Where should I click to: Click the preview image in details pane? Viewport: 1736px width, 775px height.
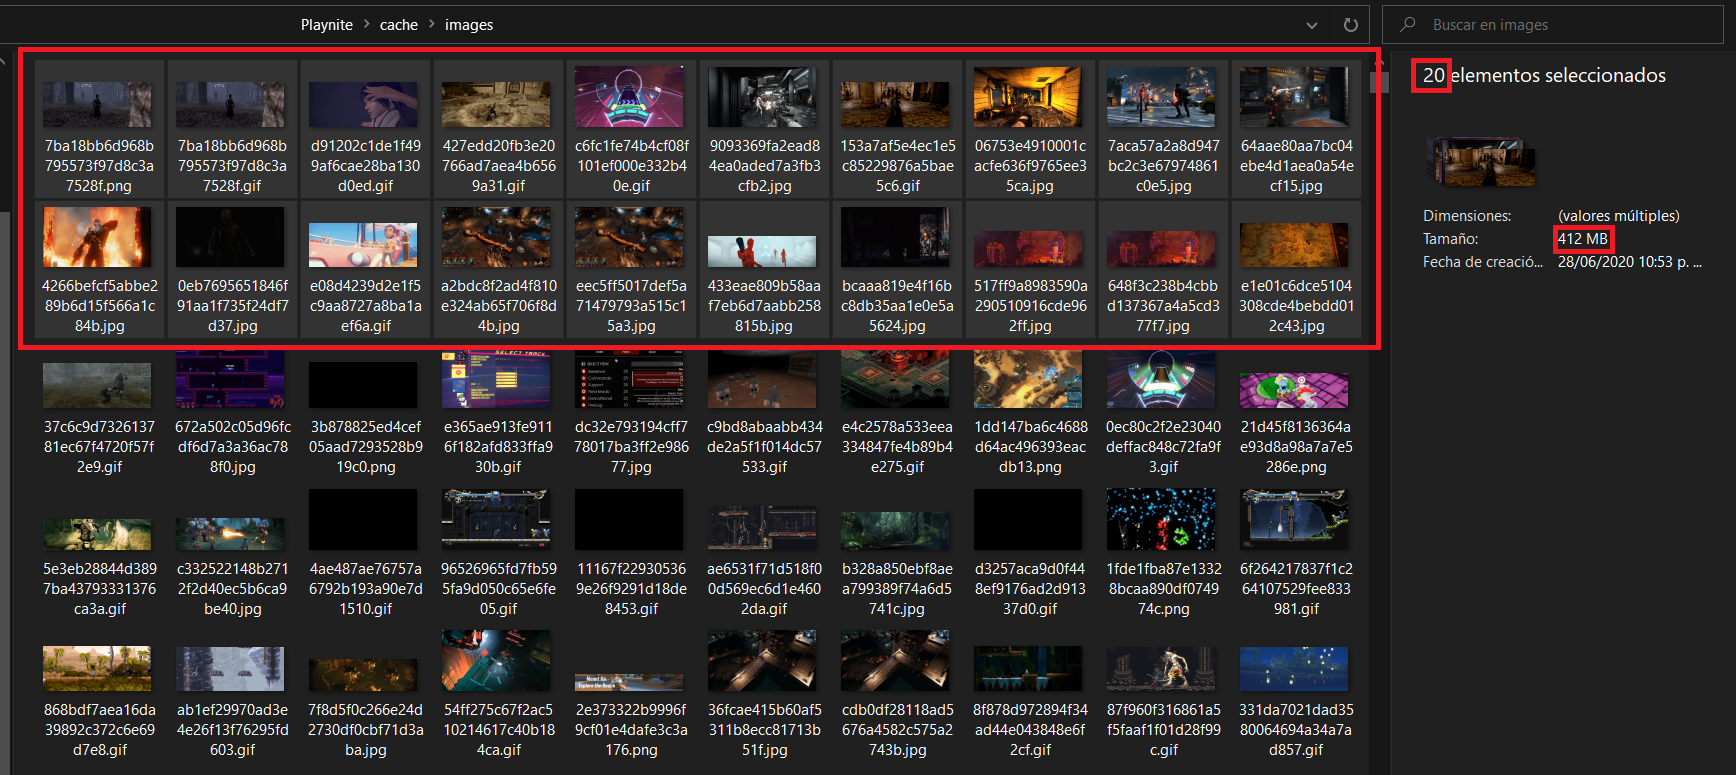1480,162
